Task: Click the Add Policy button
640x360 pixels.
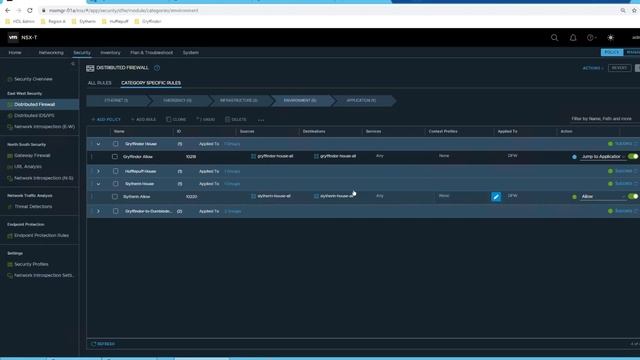Action: [x=106, y=120]
